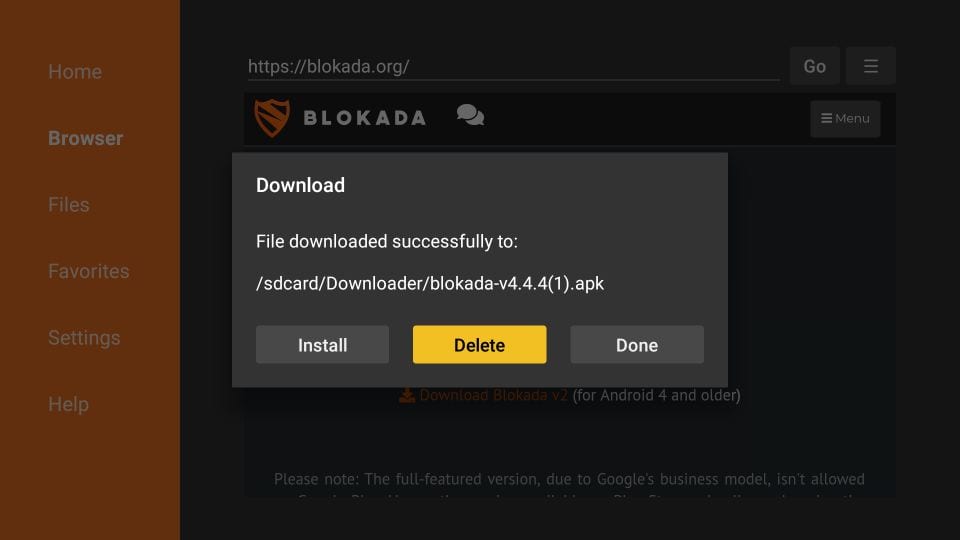Click the download arrow icon beside Blokada v2
The image size is (960, 540).
click(x=407, y=396)
